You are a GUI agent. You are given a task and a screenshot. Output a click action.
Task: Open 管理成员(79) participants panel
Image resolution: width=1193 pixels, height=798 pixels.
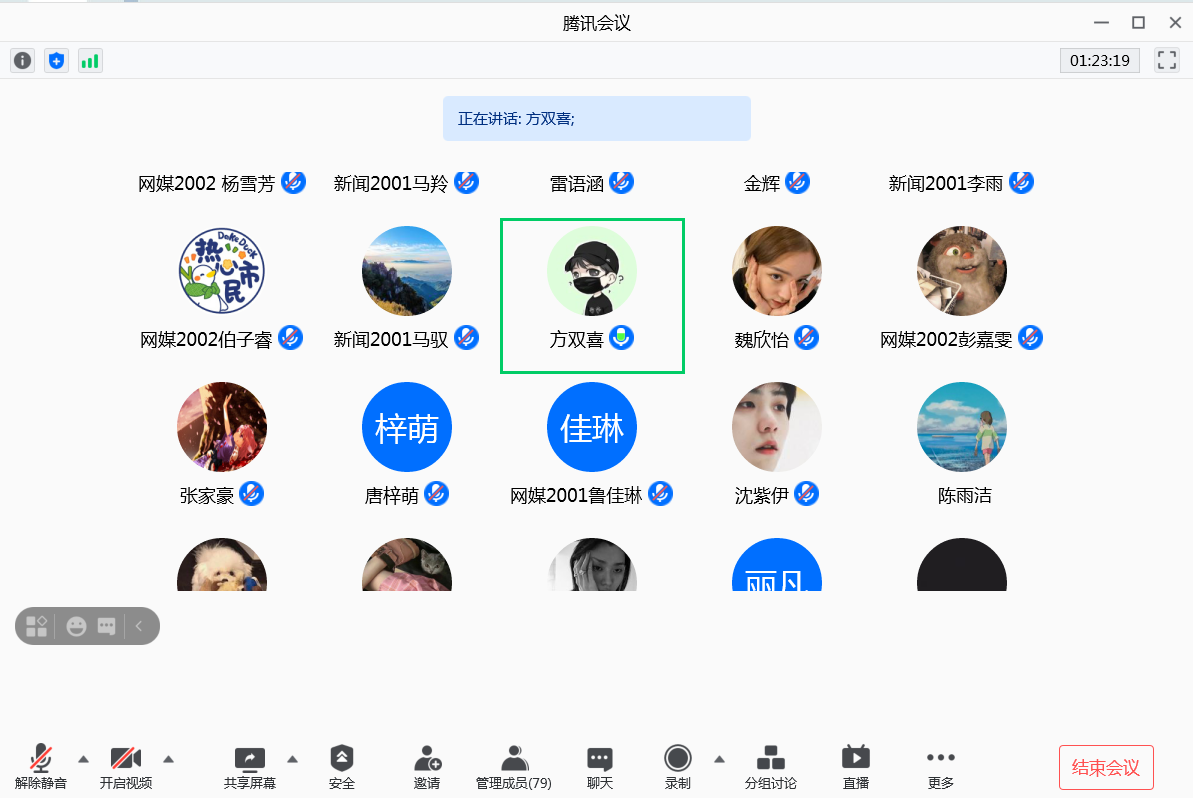(514, 766)
